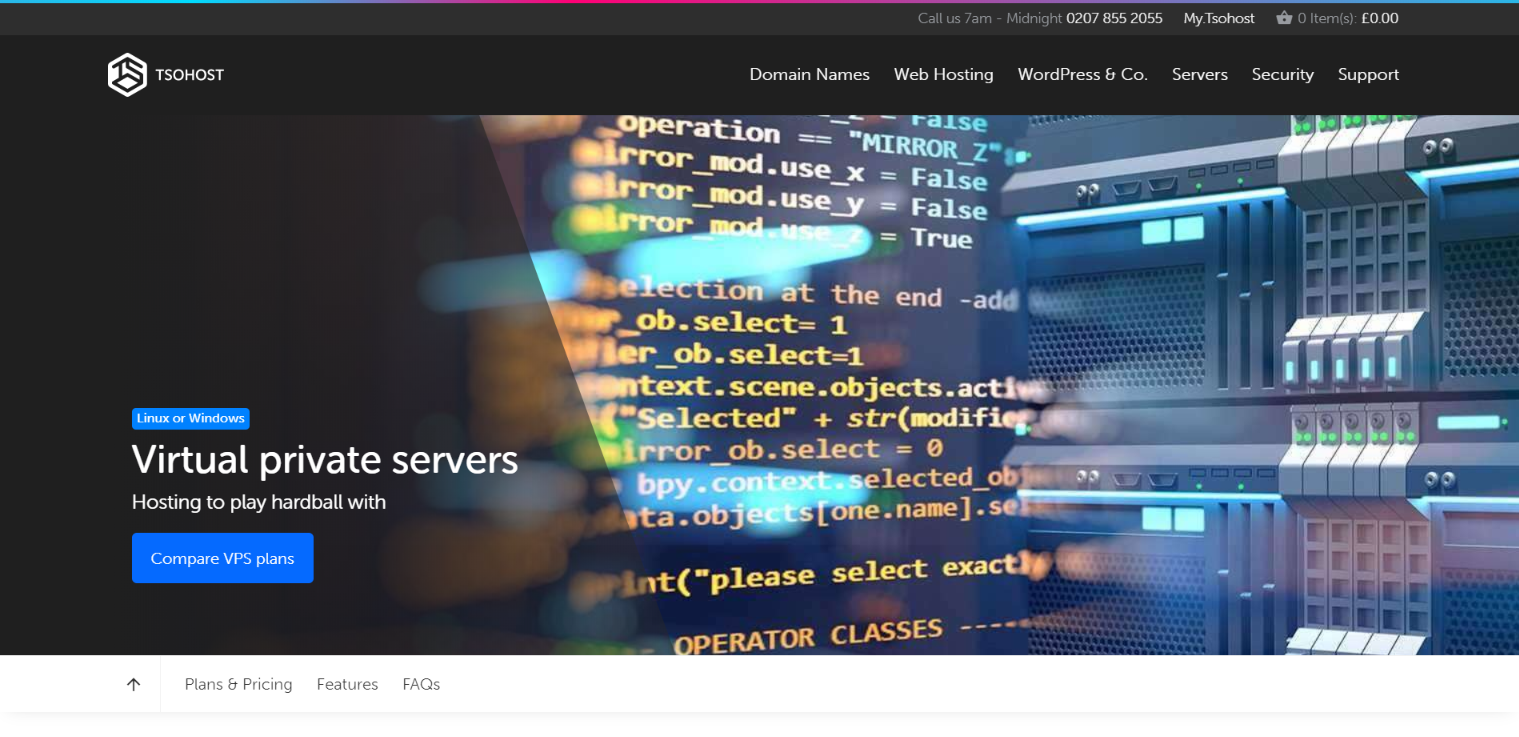Viewport: 1519px width, 737px height.
Task: Expand the Servers navigation menu
Action: pos(1199,75)
